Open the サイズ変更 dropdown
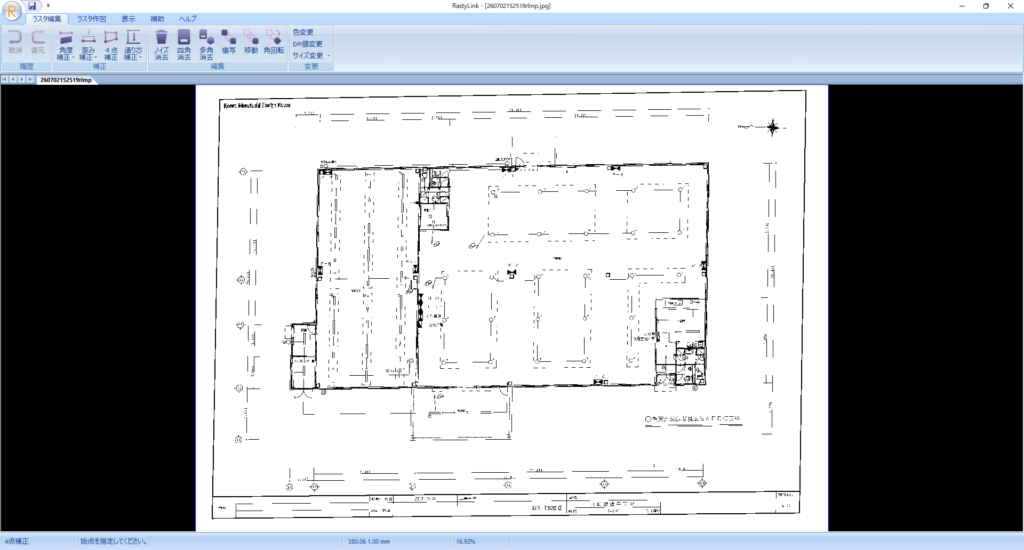Image resolution: width=1024 pixels, height=550 pixels. pos(311,56)
